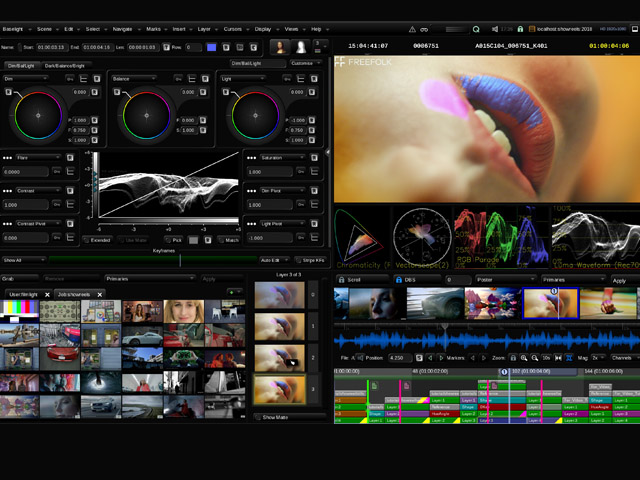The height and width of the screenshot is (480, 640).
Task: Zoom in on the timeline with magnifier plus
Action: tap(524, 358)
